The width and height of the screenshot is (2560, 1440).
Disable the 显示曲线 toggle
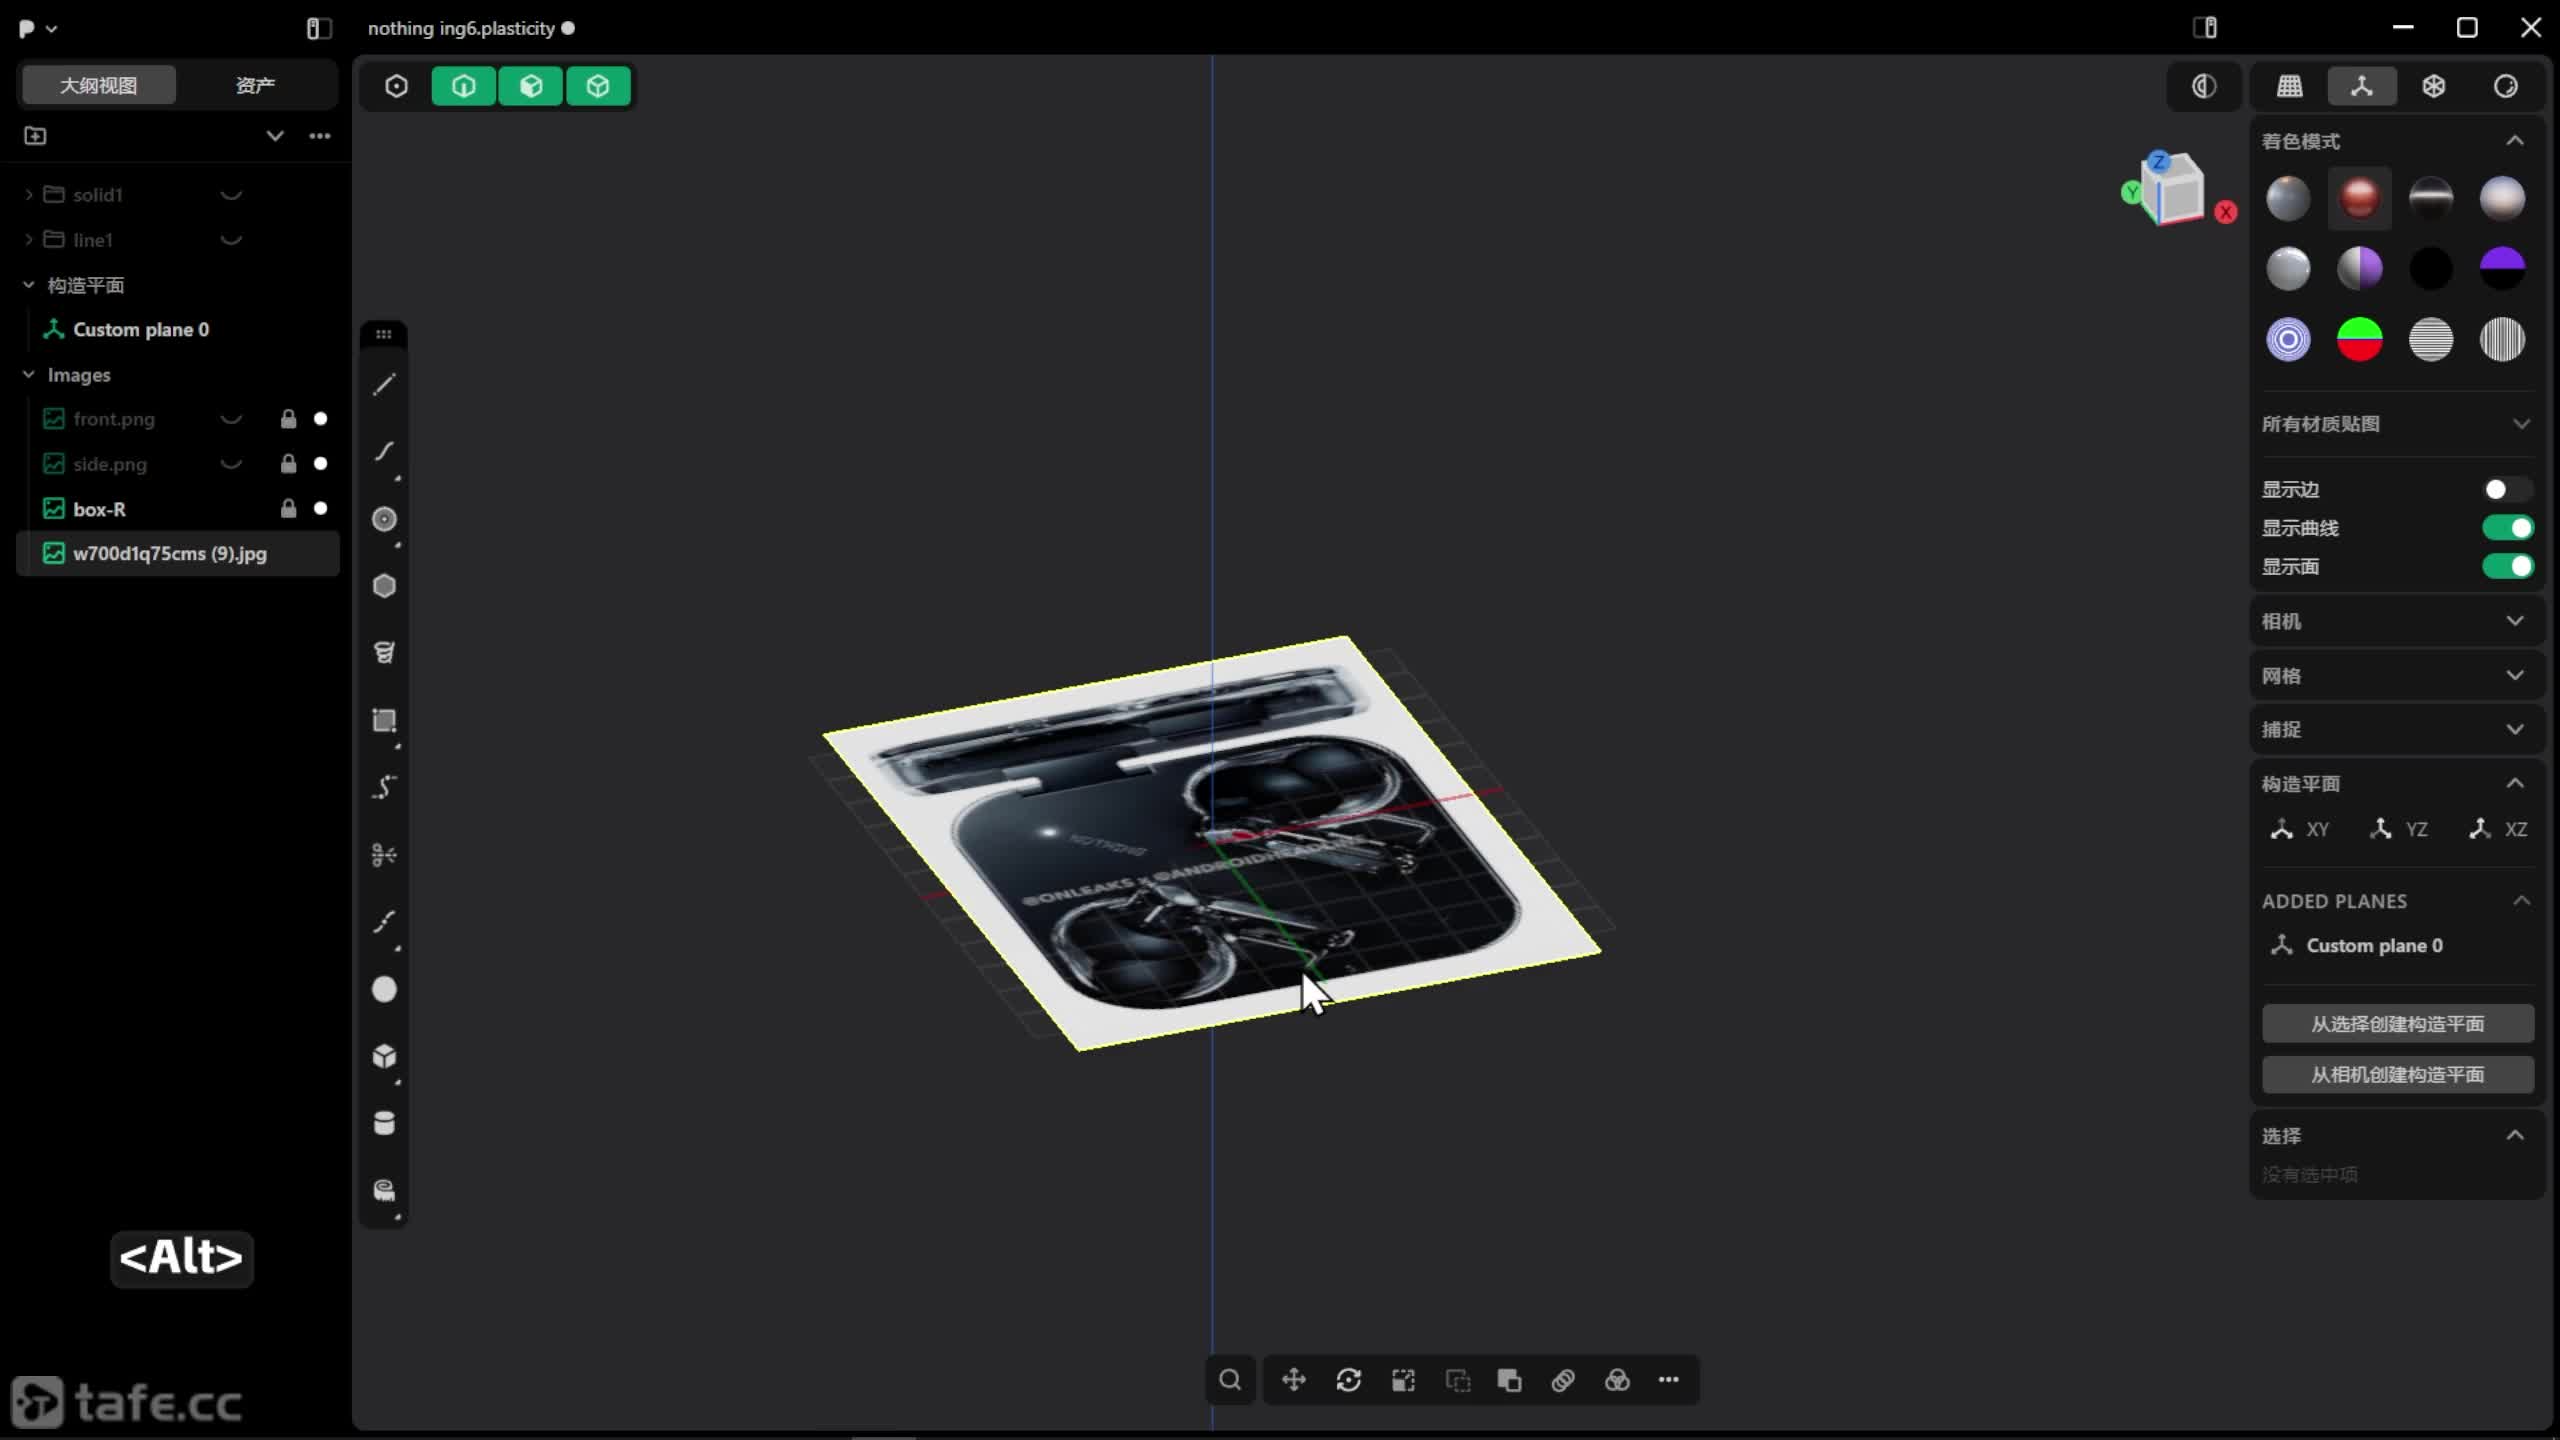pos(2507,528)
